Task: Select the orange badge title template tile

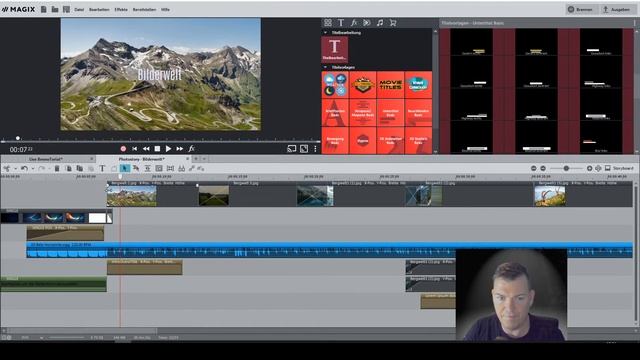Action: click(x=363, y=84)
